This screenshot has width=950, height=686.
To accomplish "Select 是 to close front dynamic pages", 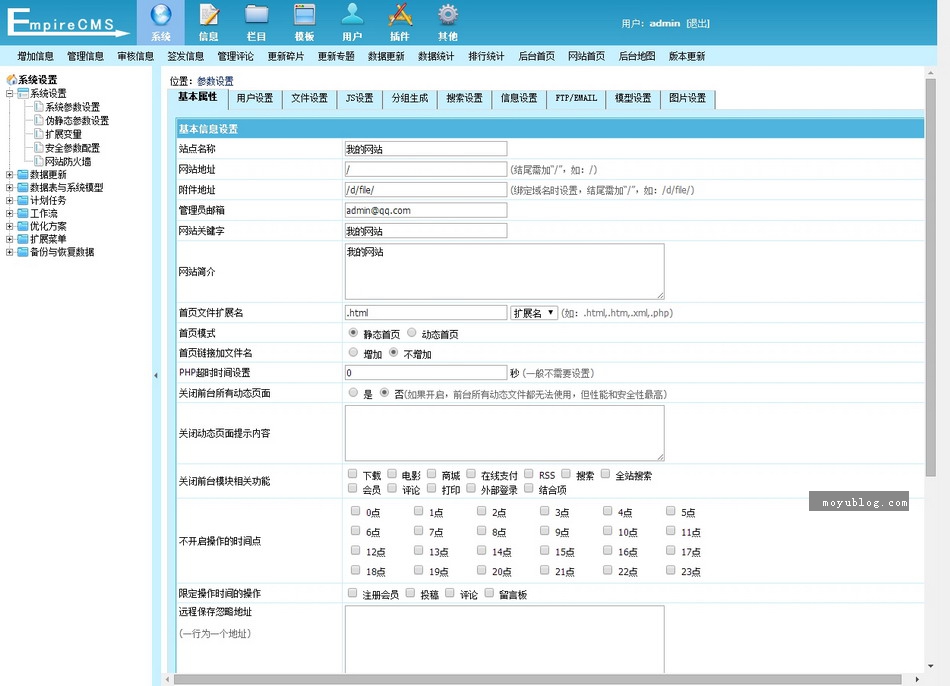I will click(x=353, y=393).
